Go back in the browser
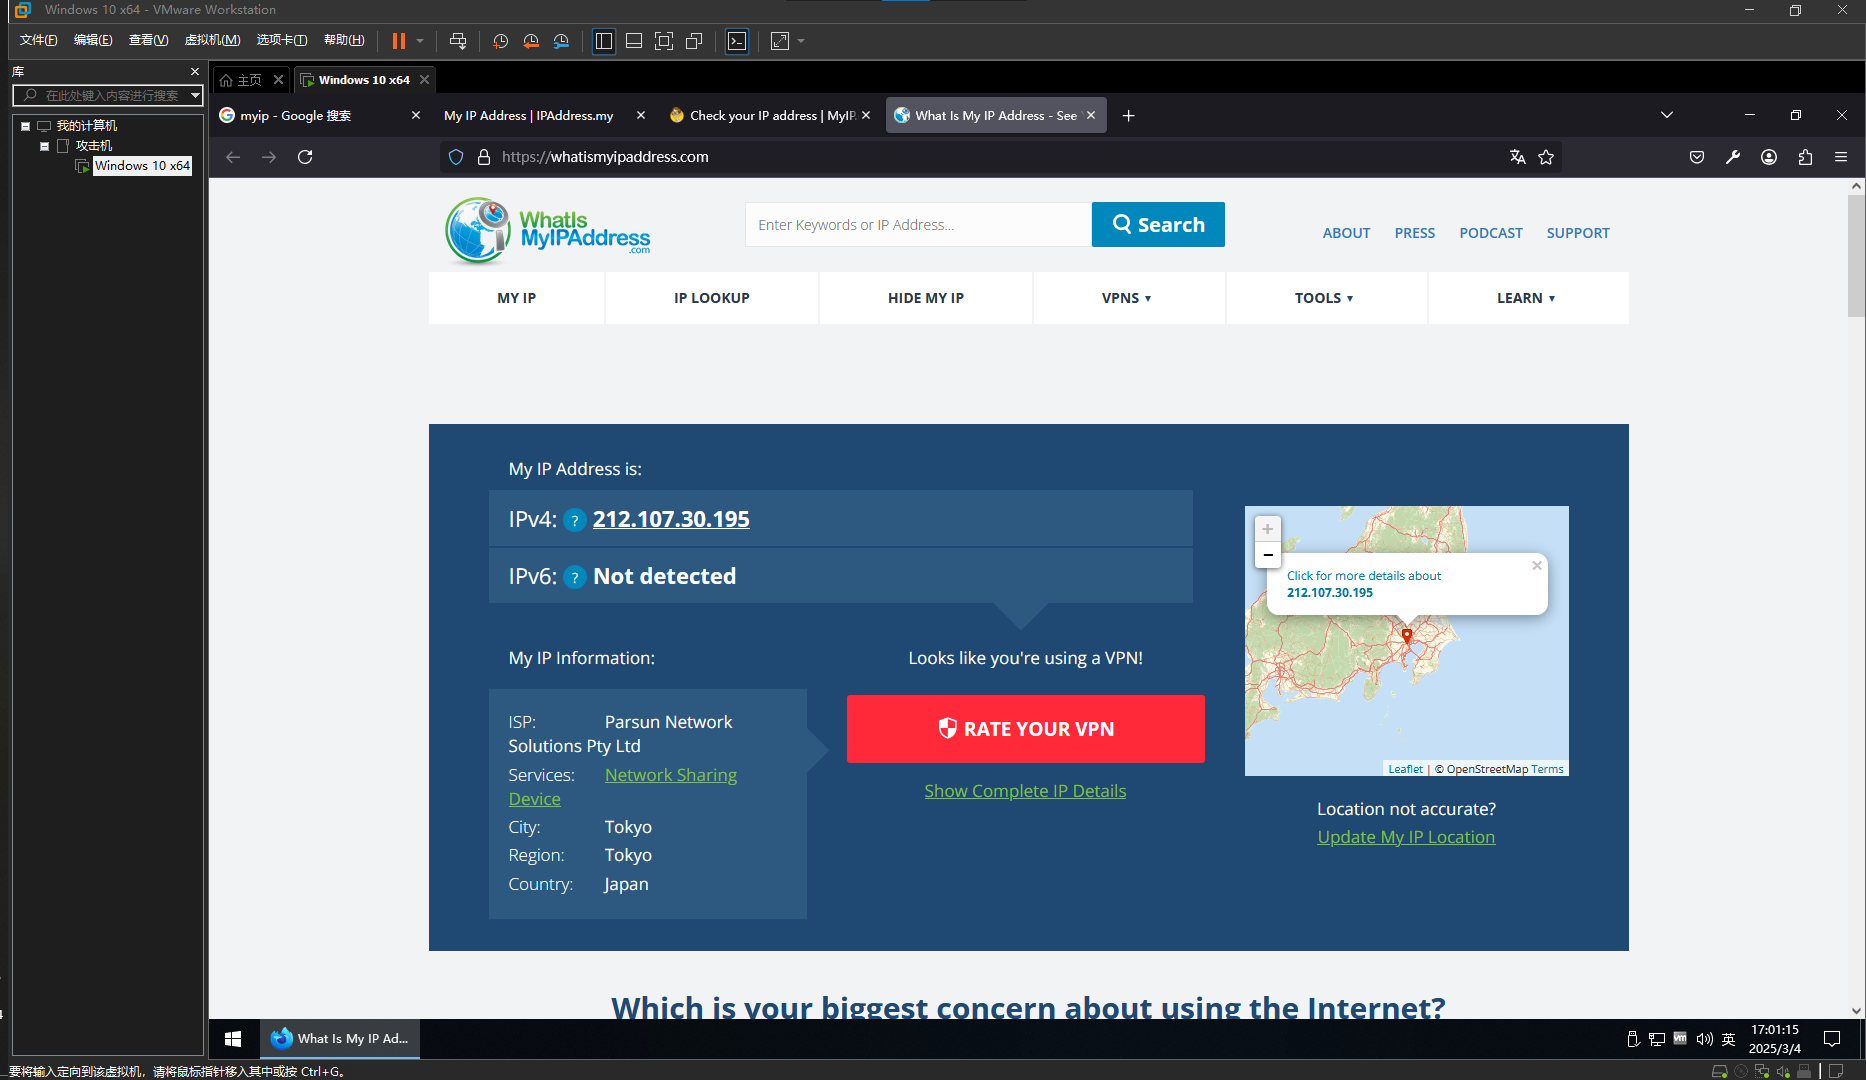Viewport: 1866px width, 1080px height. tap(233, 157)
